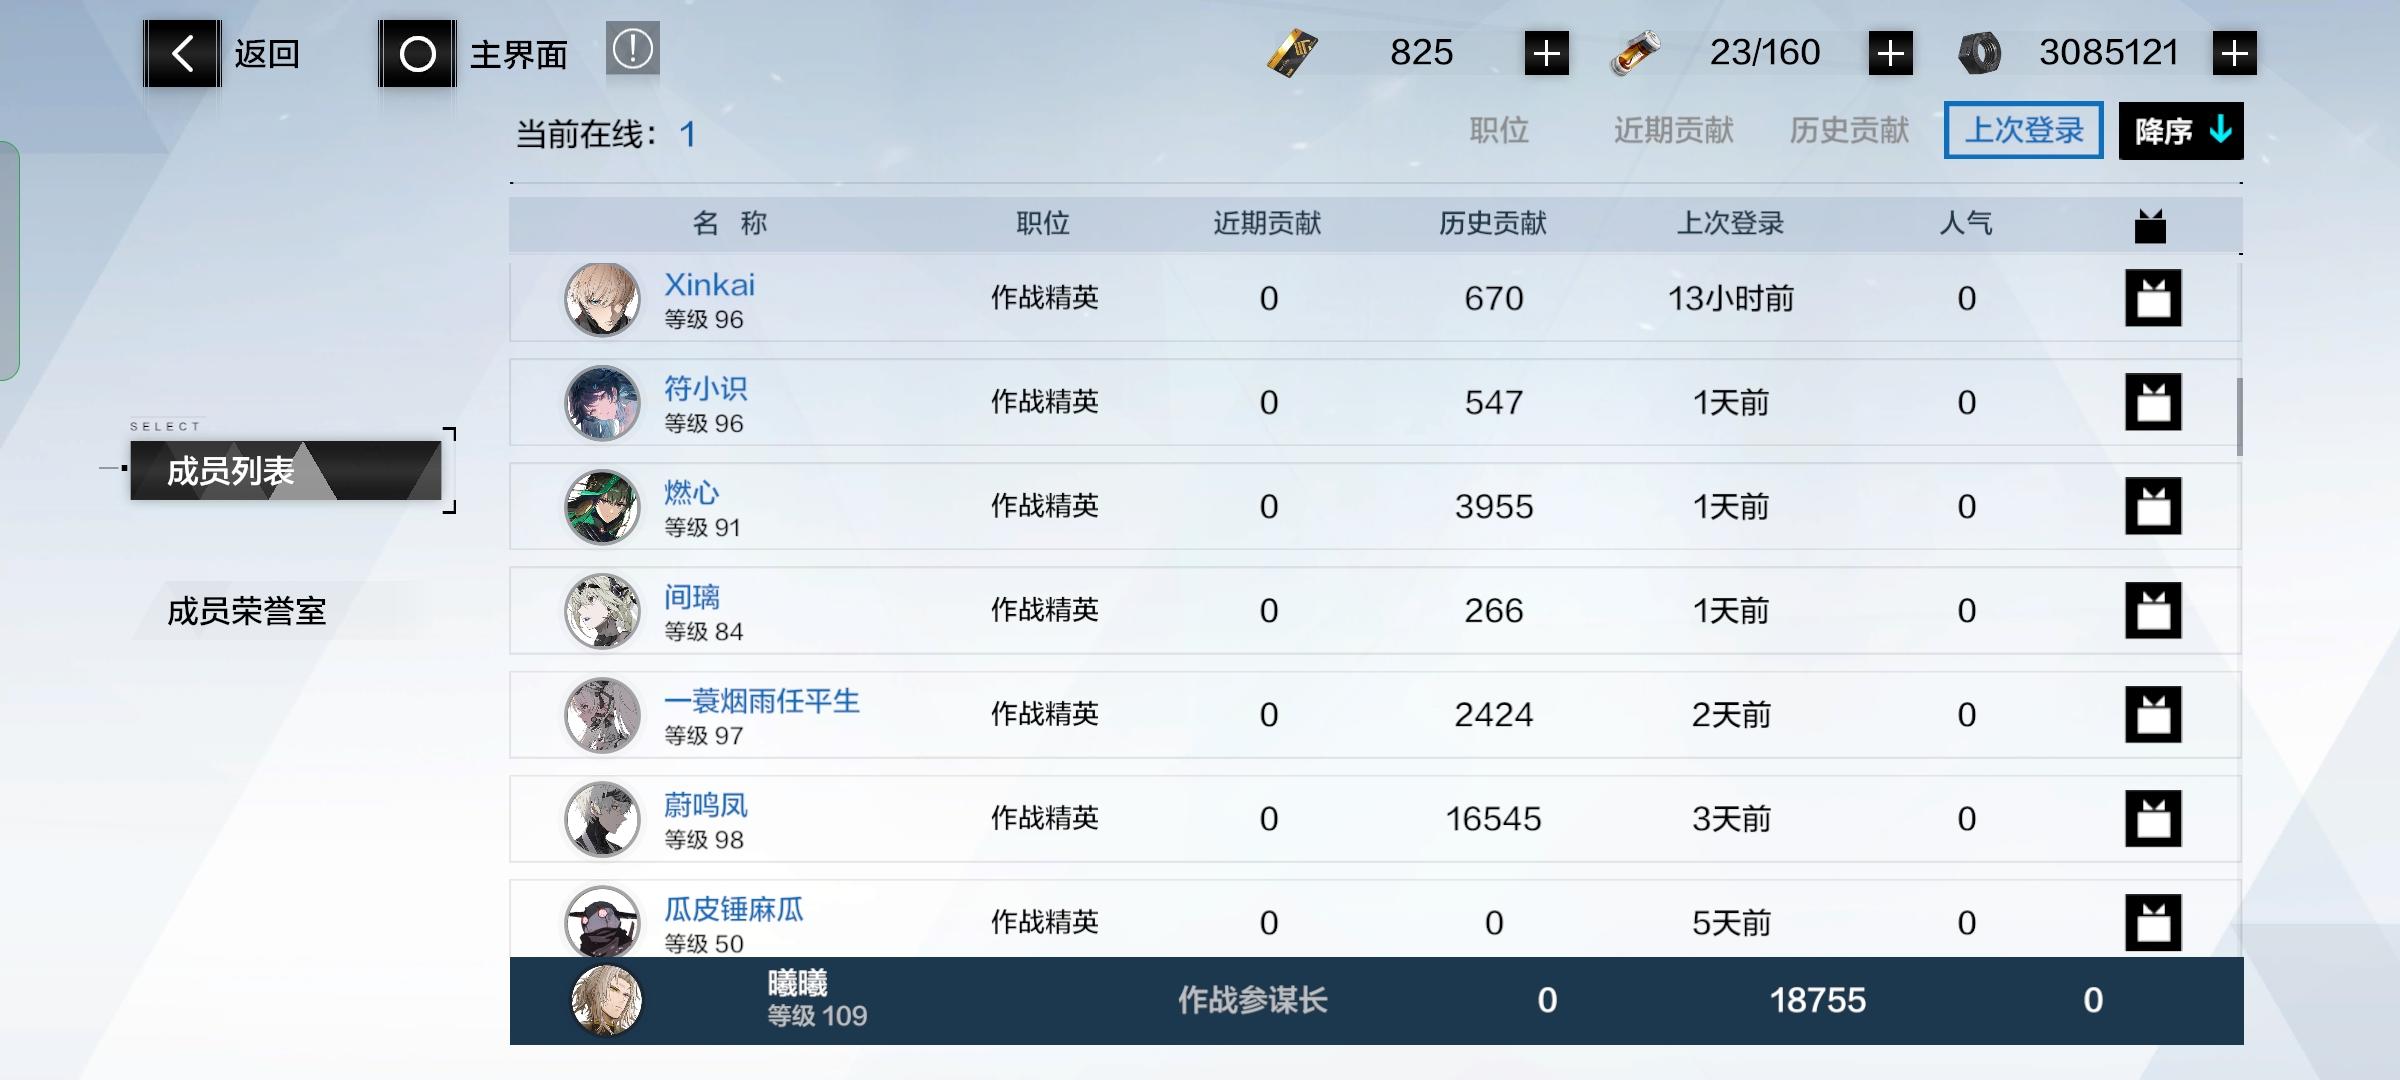Click 13小时前 last login value
Screen dimensions: 2400x1080
click(x=1730, y=298)
